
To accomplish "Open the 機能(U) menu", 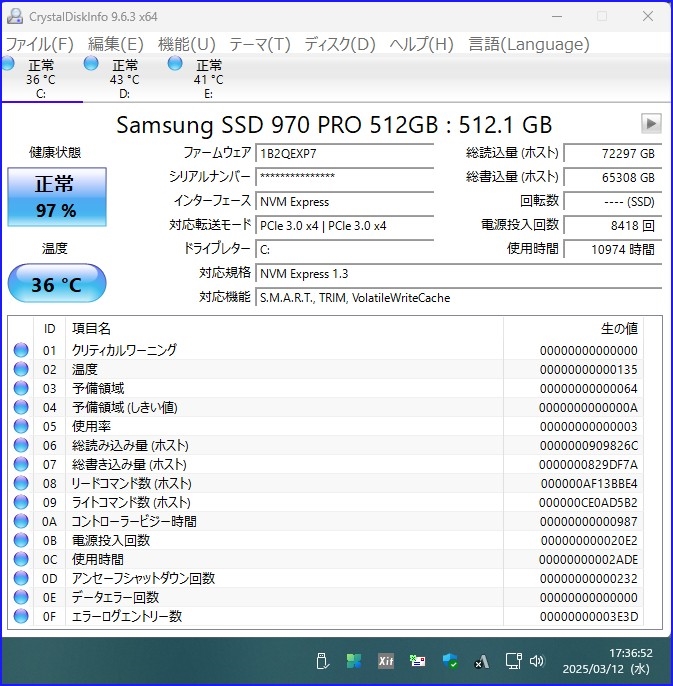I will pyautogui.click(x=187, y=44).
